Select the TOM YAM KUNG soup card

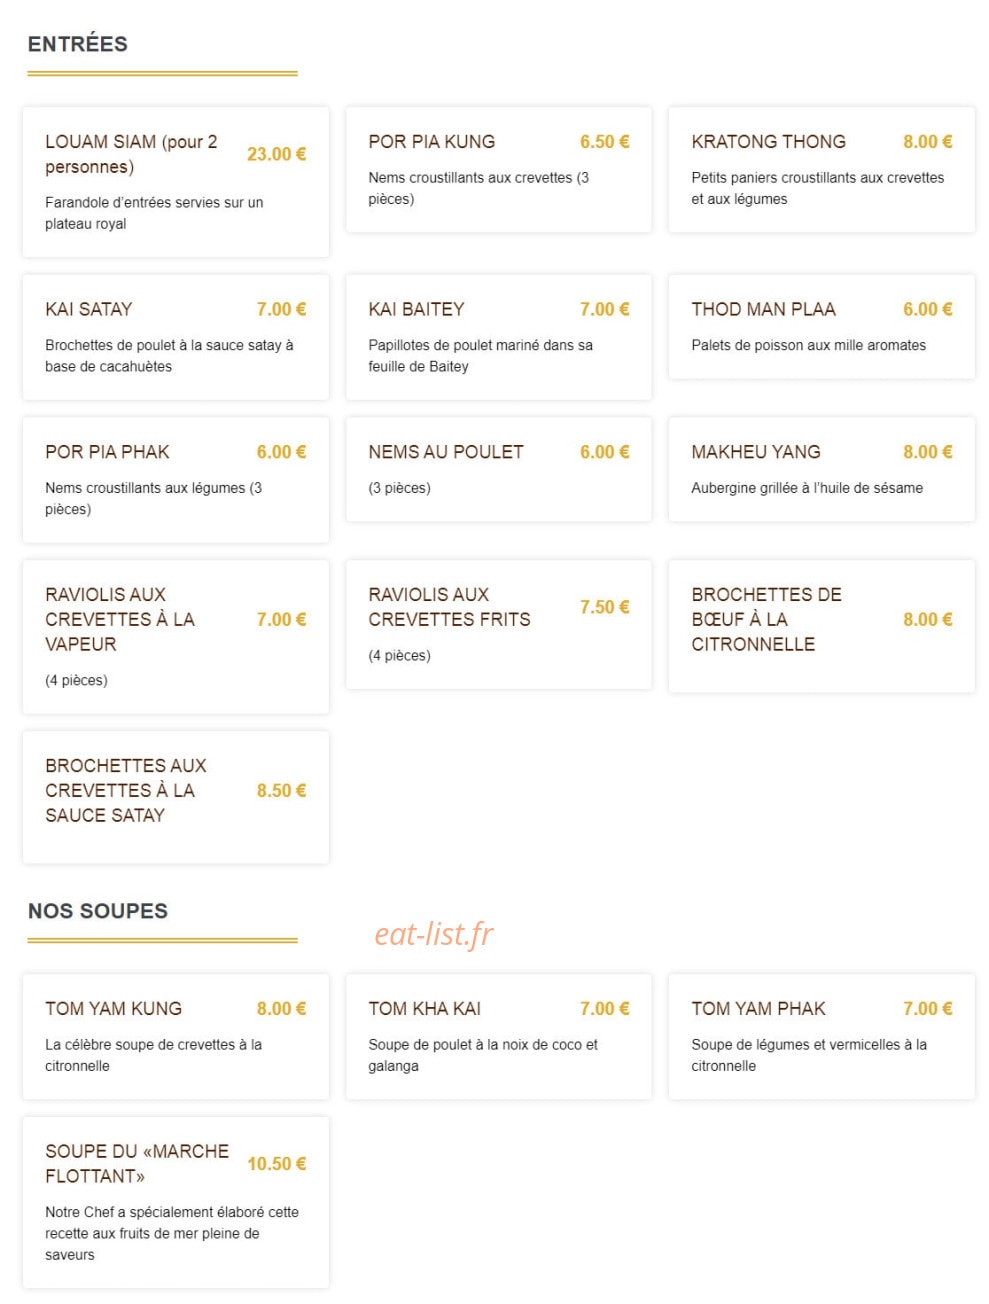pos(176,1037)
